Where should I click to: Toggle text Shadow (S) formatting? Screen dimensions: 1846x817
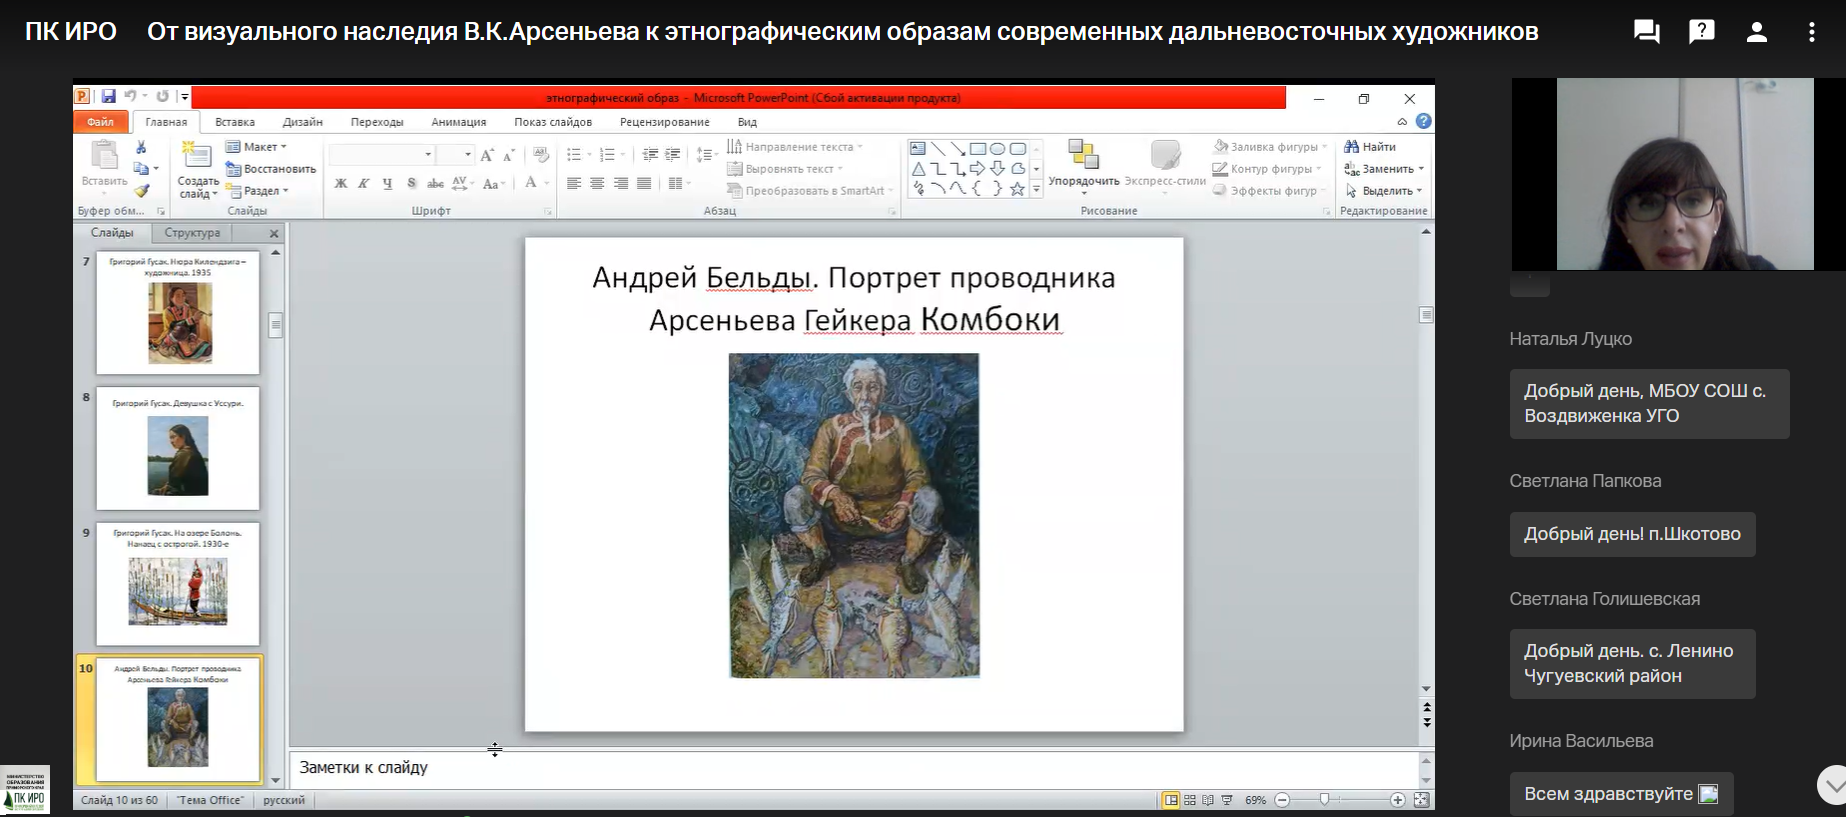tap(411, 183)
